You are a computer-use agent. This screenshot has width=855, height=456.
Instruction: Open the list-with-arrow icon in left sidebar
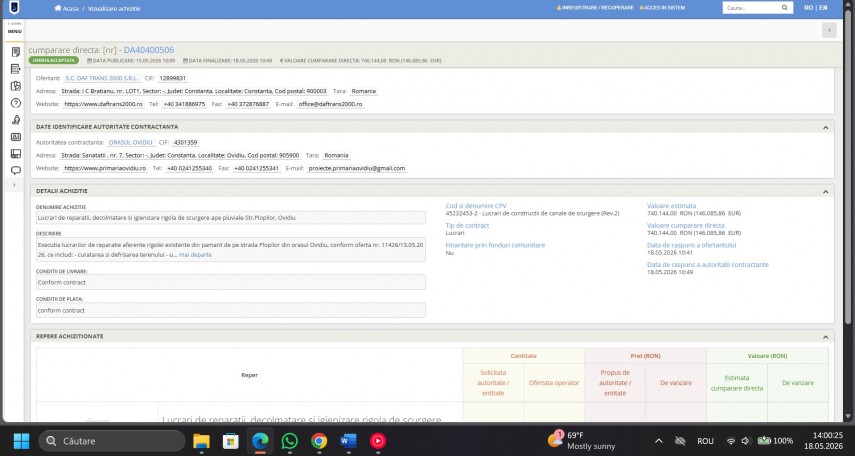16,69
